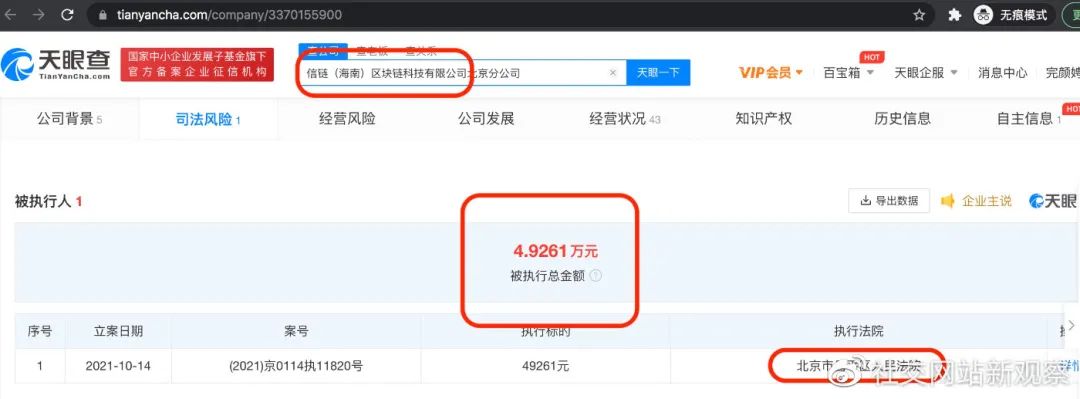Viewport: 1080px width, 399px height.
Task: Click the incognito mode avatar icon
Action: (983, 14)
